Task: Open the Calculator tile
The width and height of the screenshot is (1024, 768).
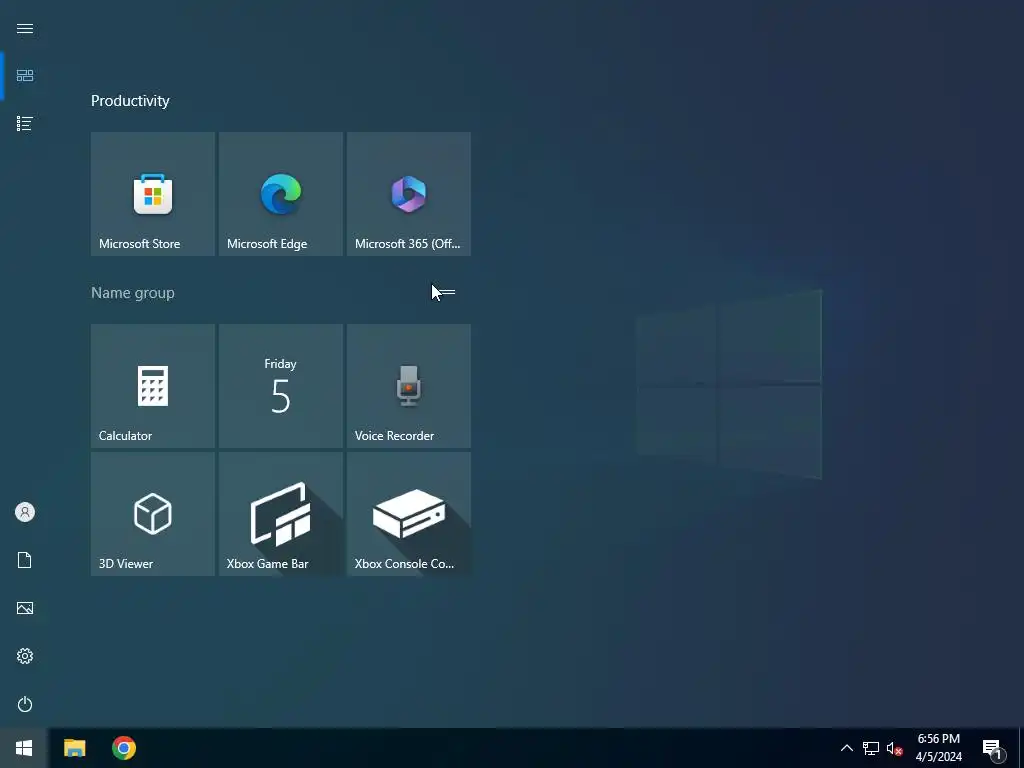Action: [153, 386]
